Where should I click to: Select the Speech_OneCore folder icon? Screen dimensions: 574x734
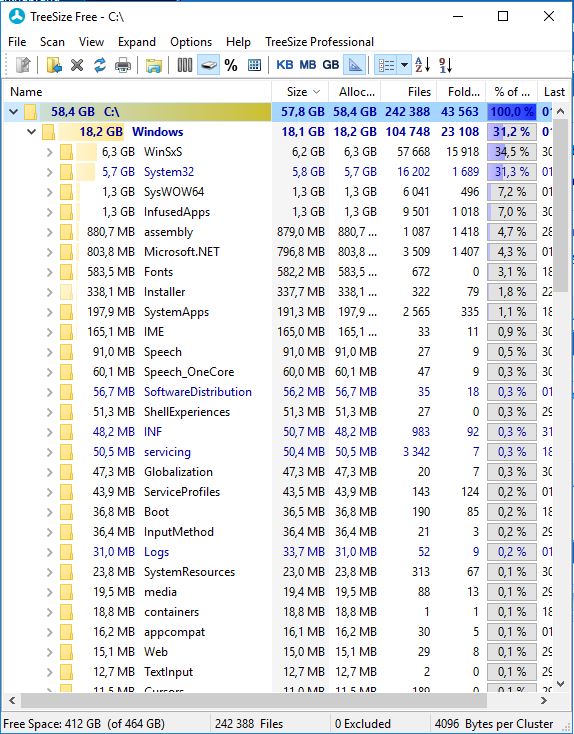[66, 372]
